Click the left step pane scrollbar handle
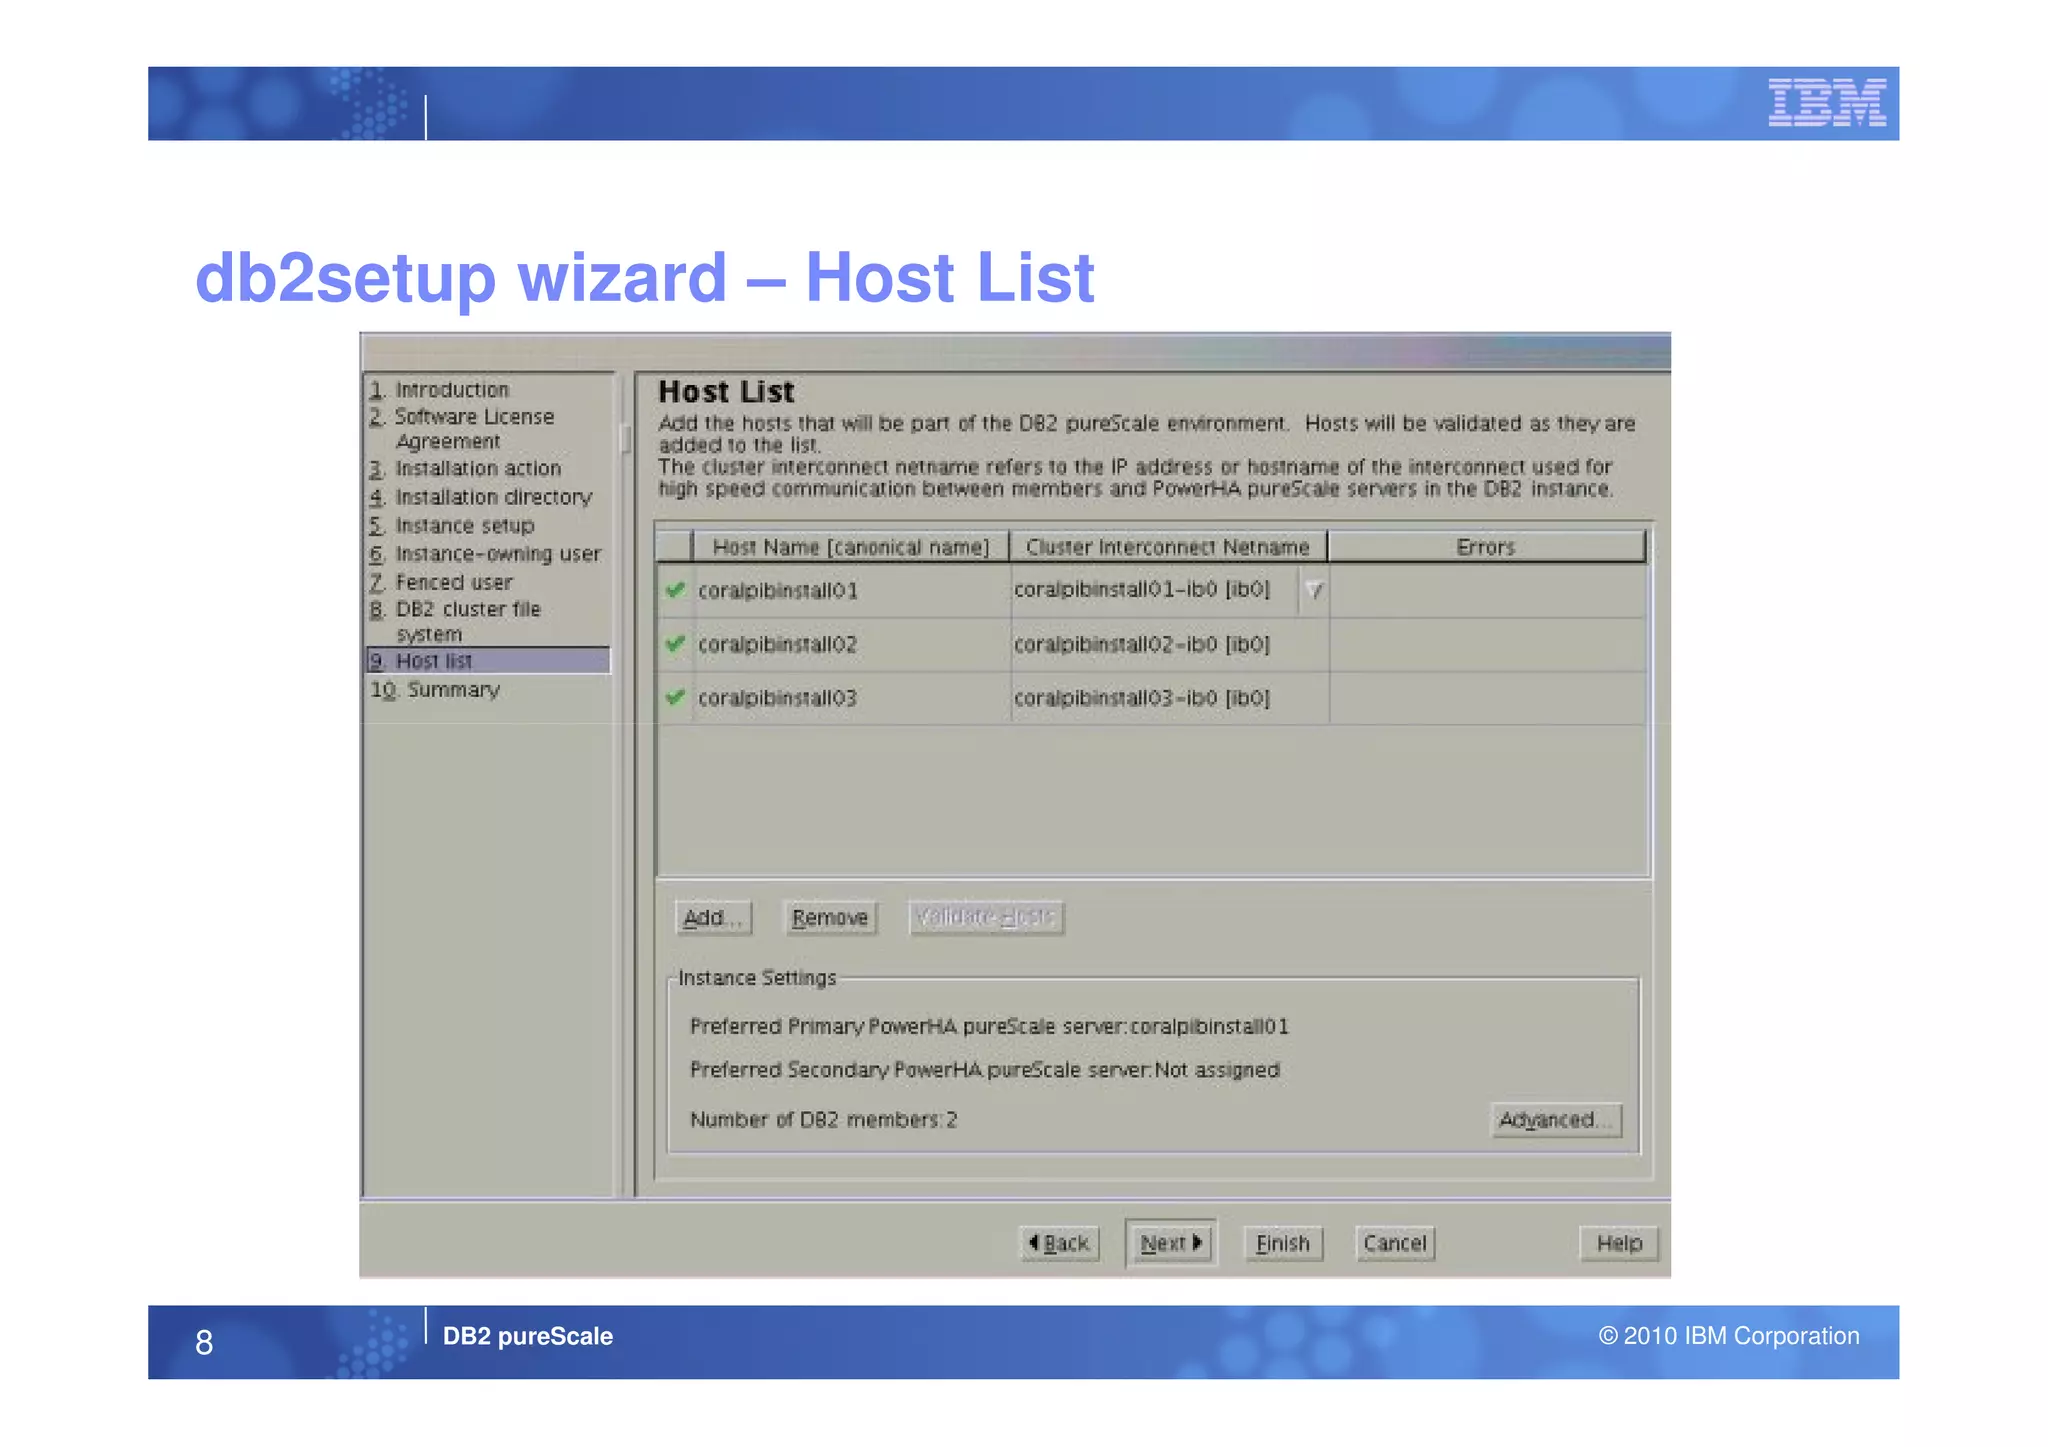 coord(626,438)
